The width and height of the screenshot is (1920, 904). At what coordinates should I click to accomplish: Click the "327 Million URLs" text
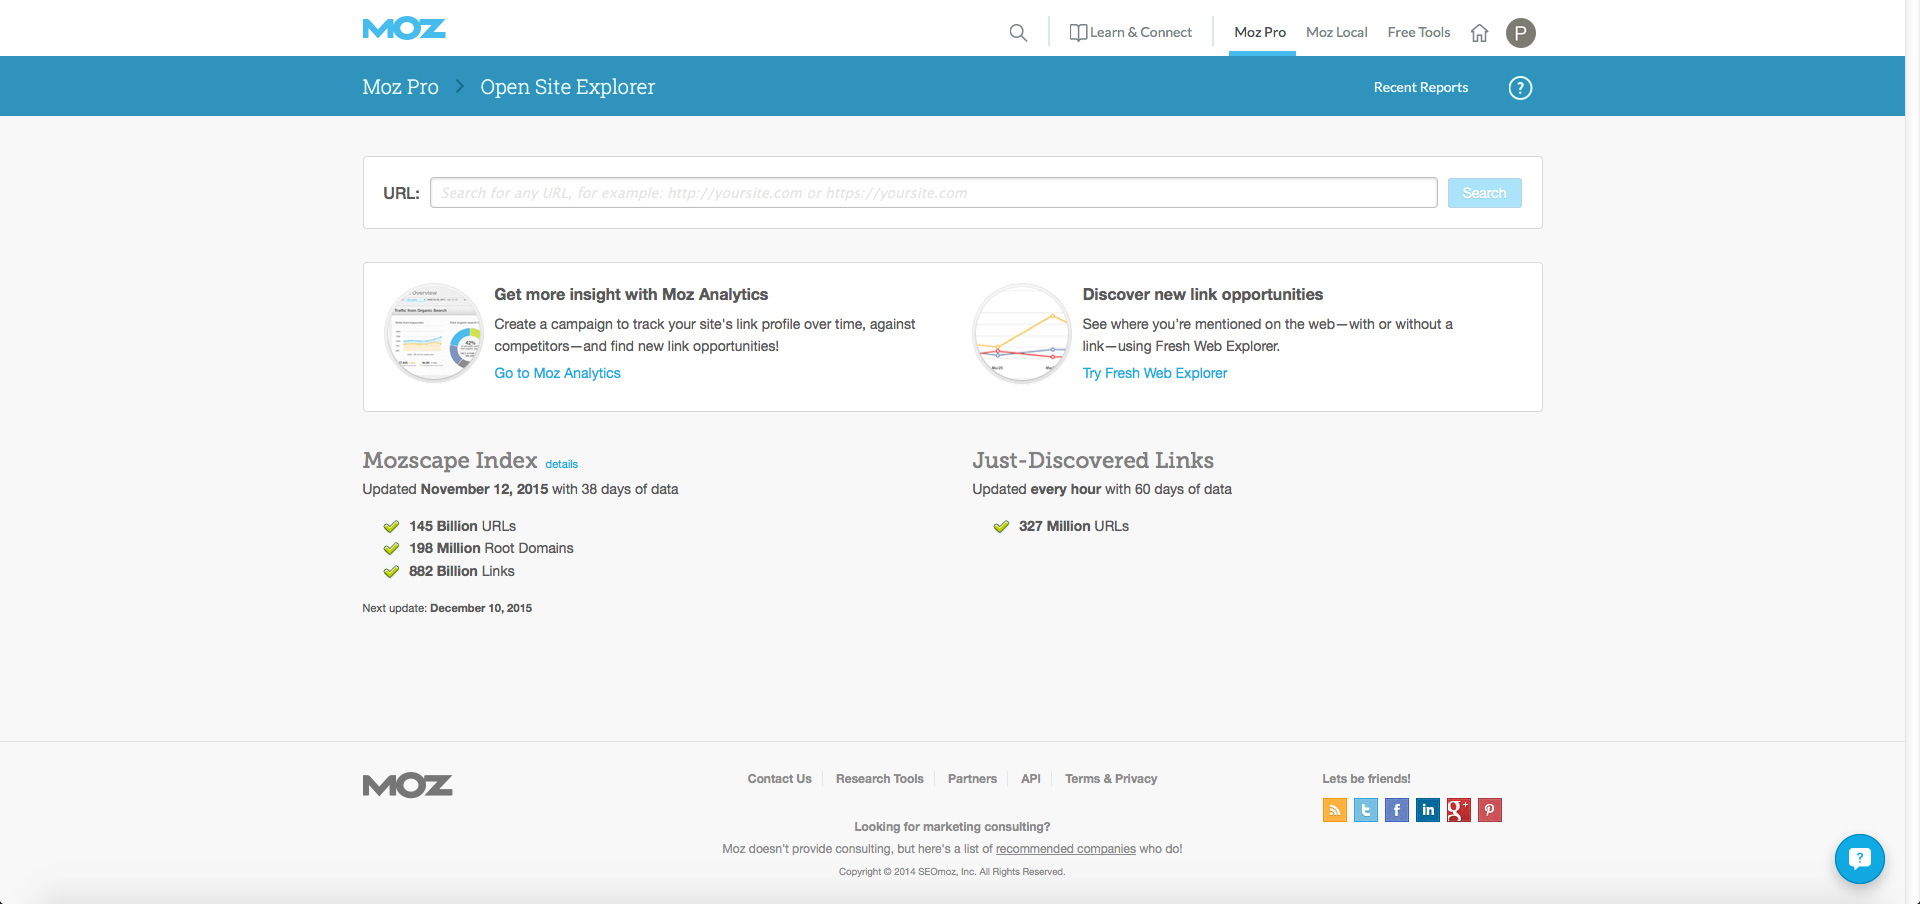click(x=1073, y=526)
